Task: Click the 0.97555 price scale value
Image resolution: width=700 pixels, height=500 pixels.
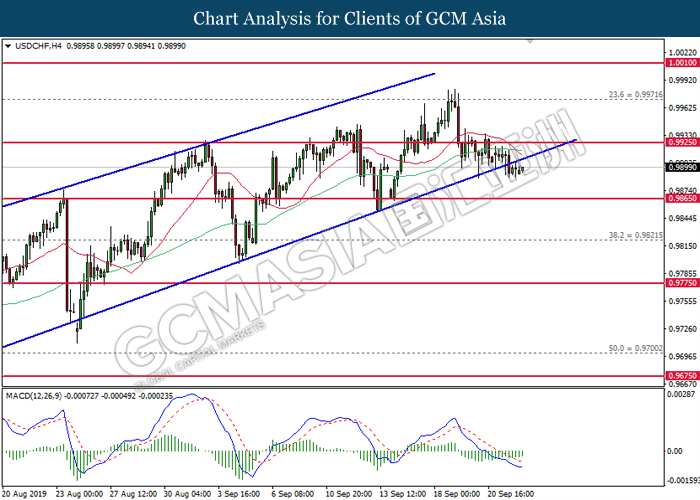Action: tap(683, 301)
